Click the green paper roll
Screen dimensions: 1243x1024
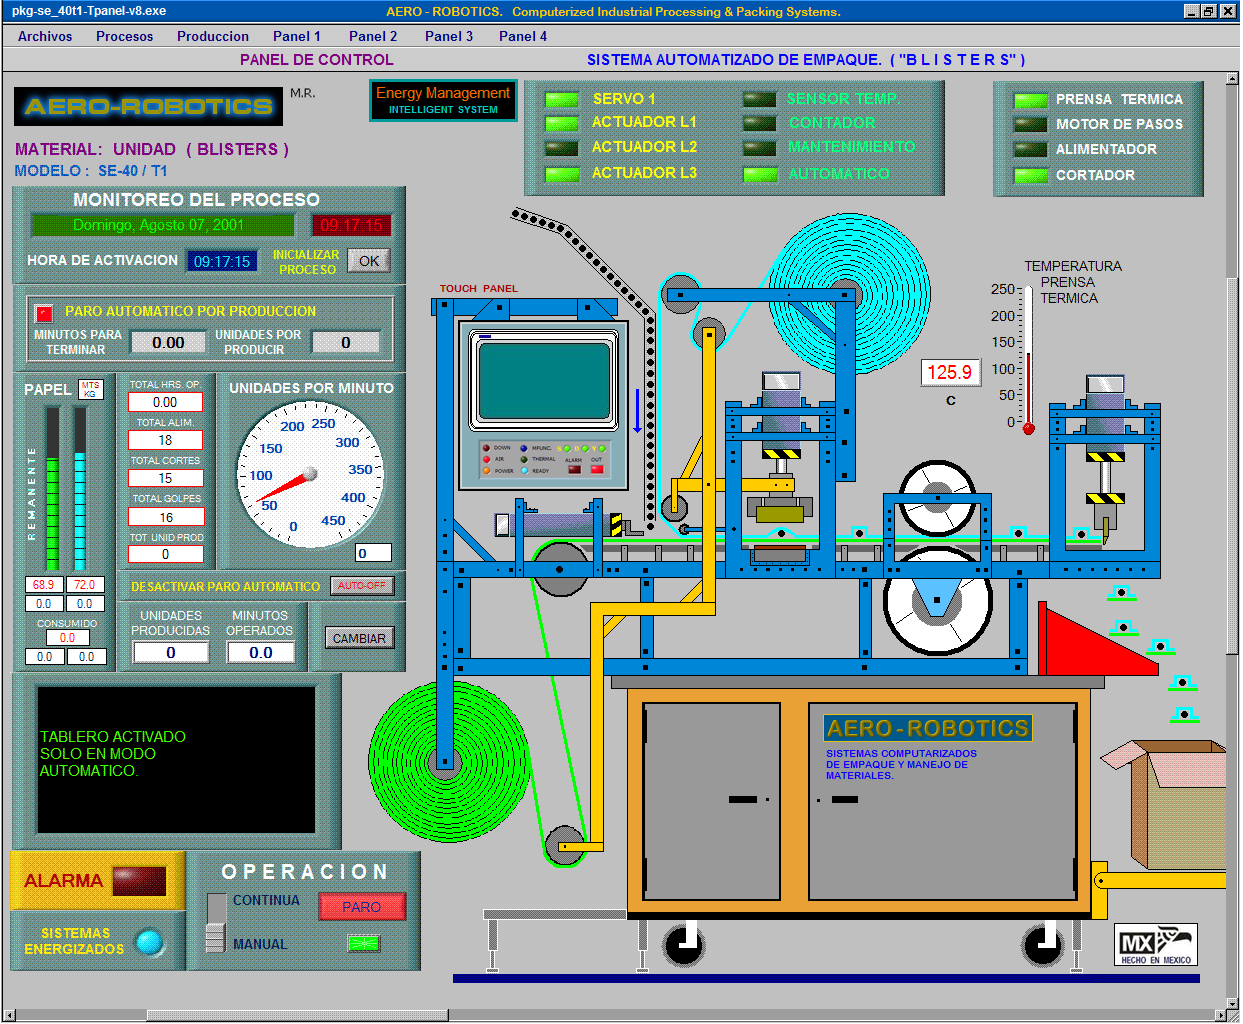click(x=447, y=763)
